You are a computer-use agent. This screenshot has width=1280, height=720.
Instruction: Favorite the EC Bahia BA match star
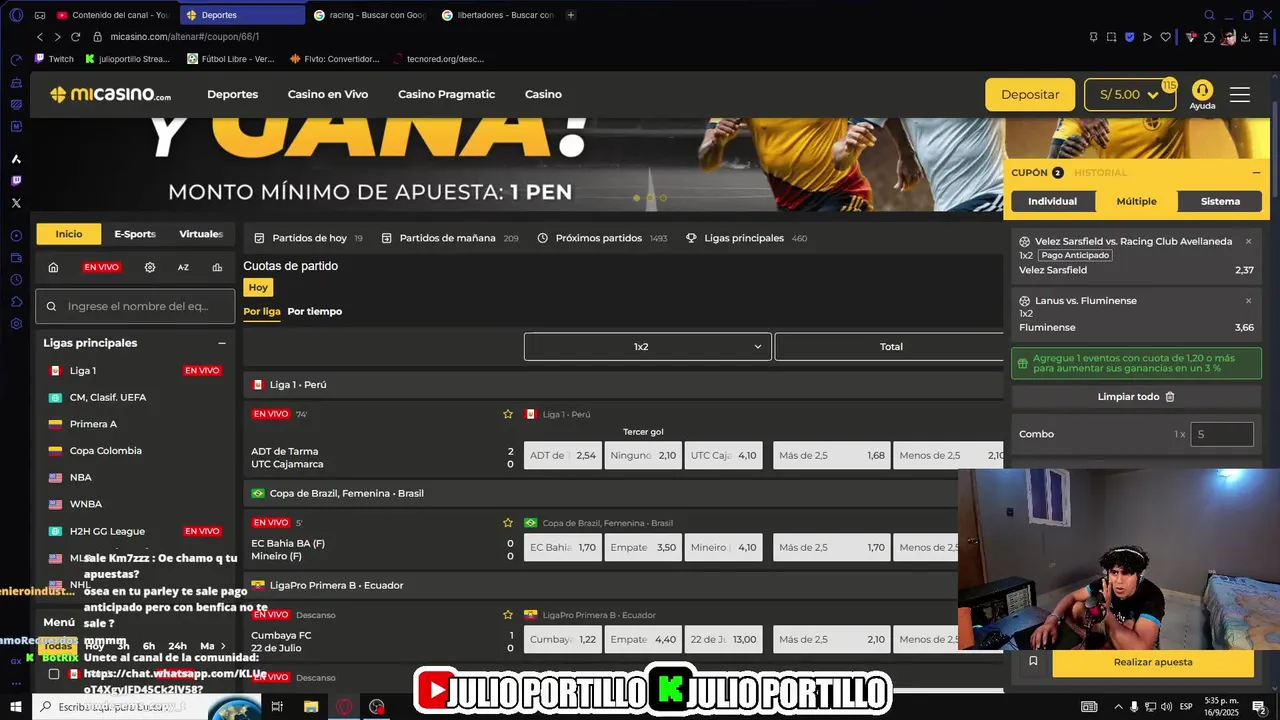pyautogui.click(x=508, y=523)
